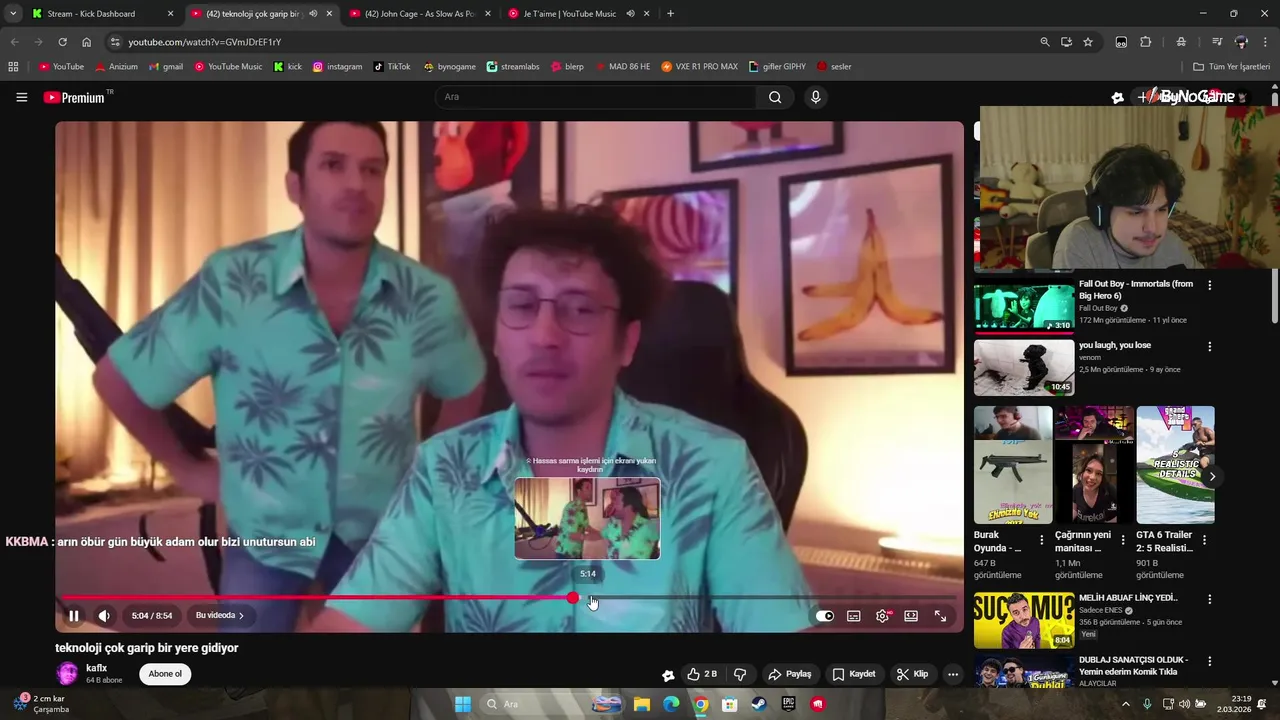1280x720 pixels.
Task: Open the 'Fall Out Boy - Immortals' video
Action: tap(1136, 289)
